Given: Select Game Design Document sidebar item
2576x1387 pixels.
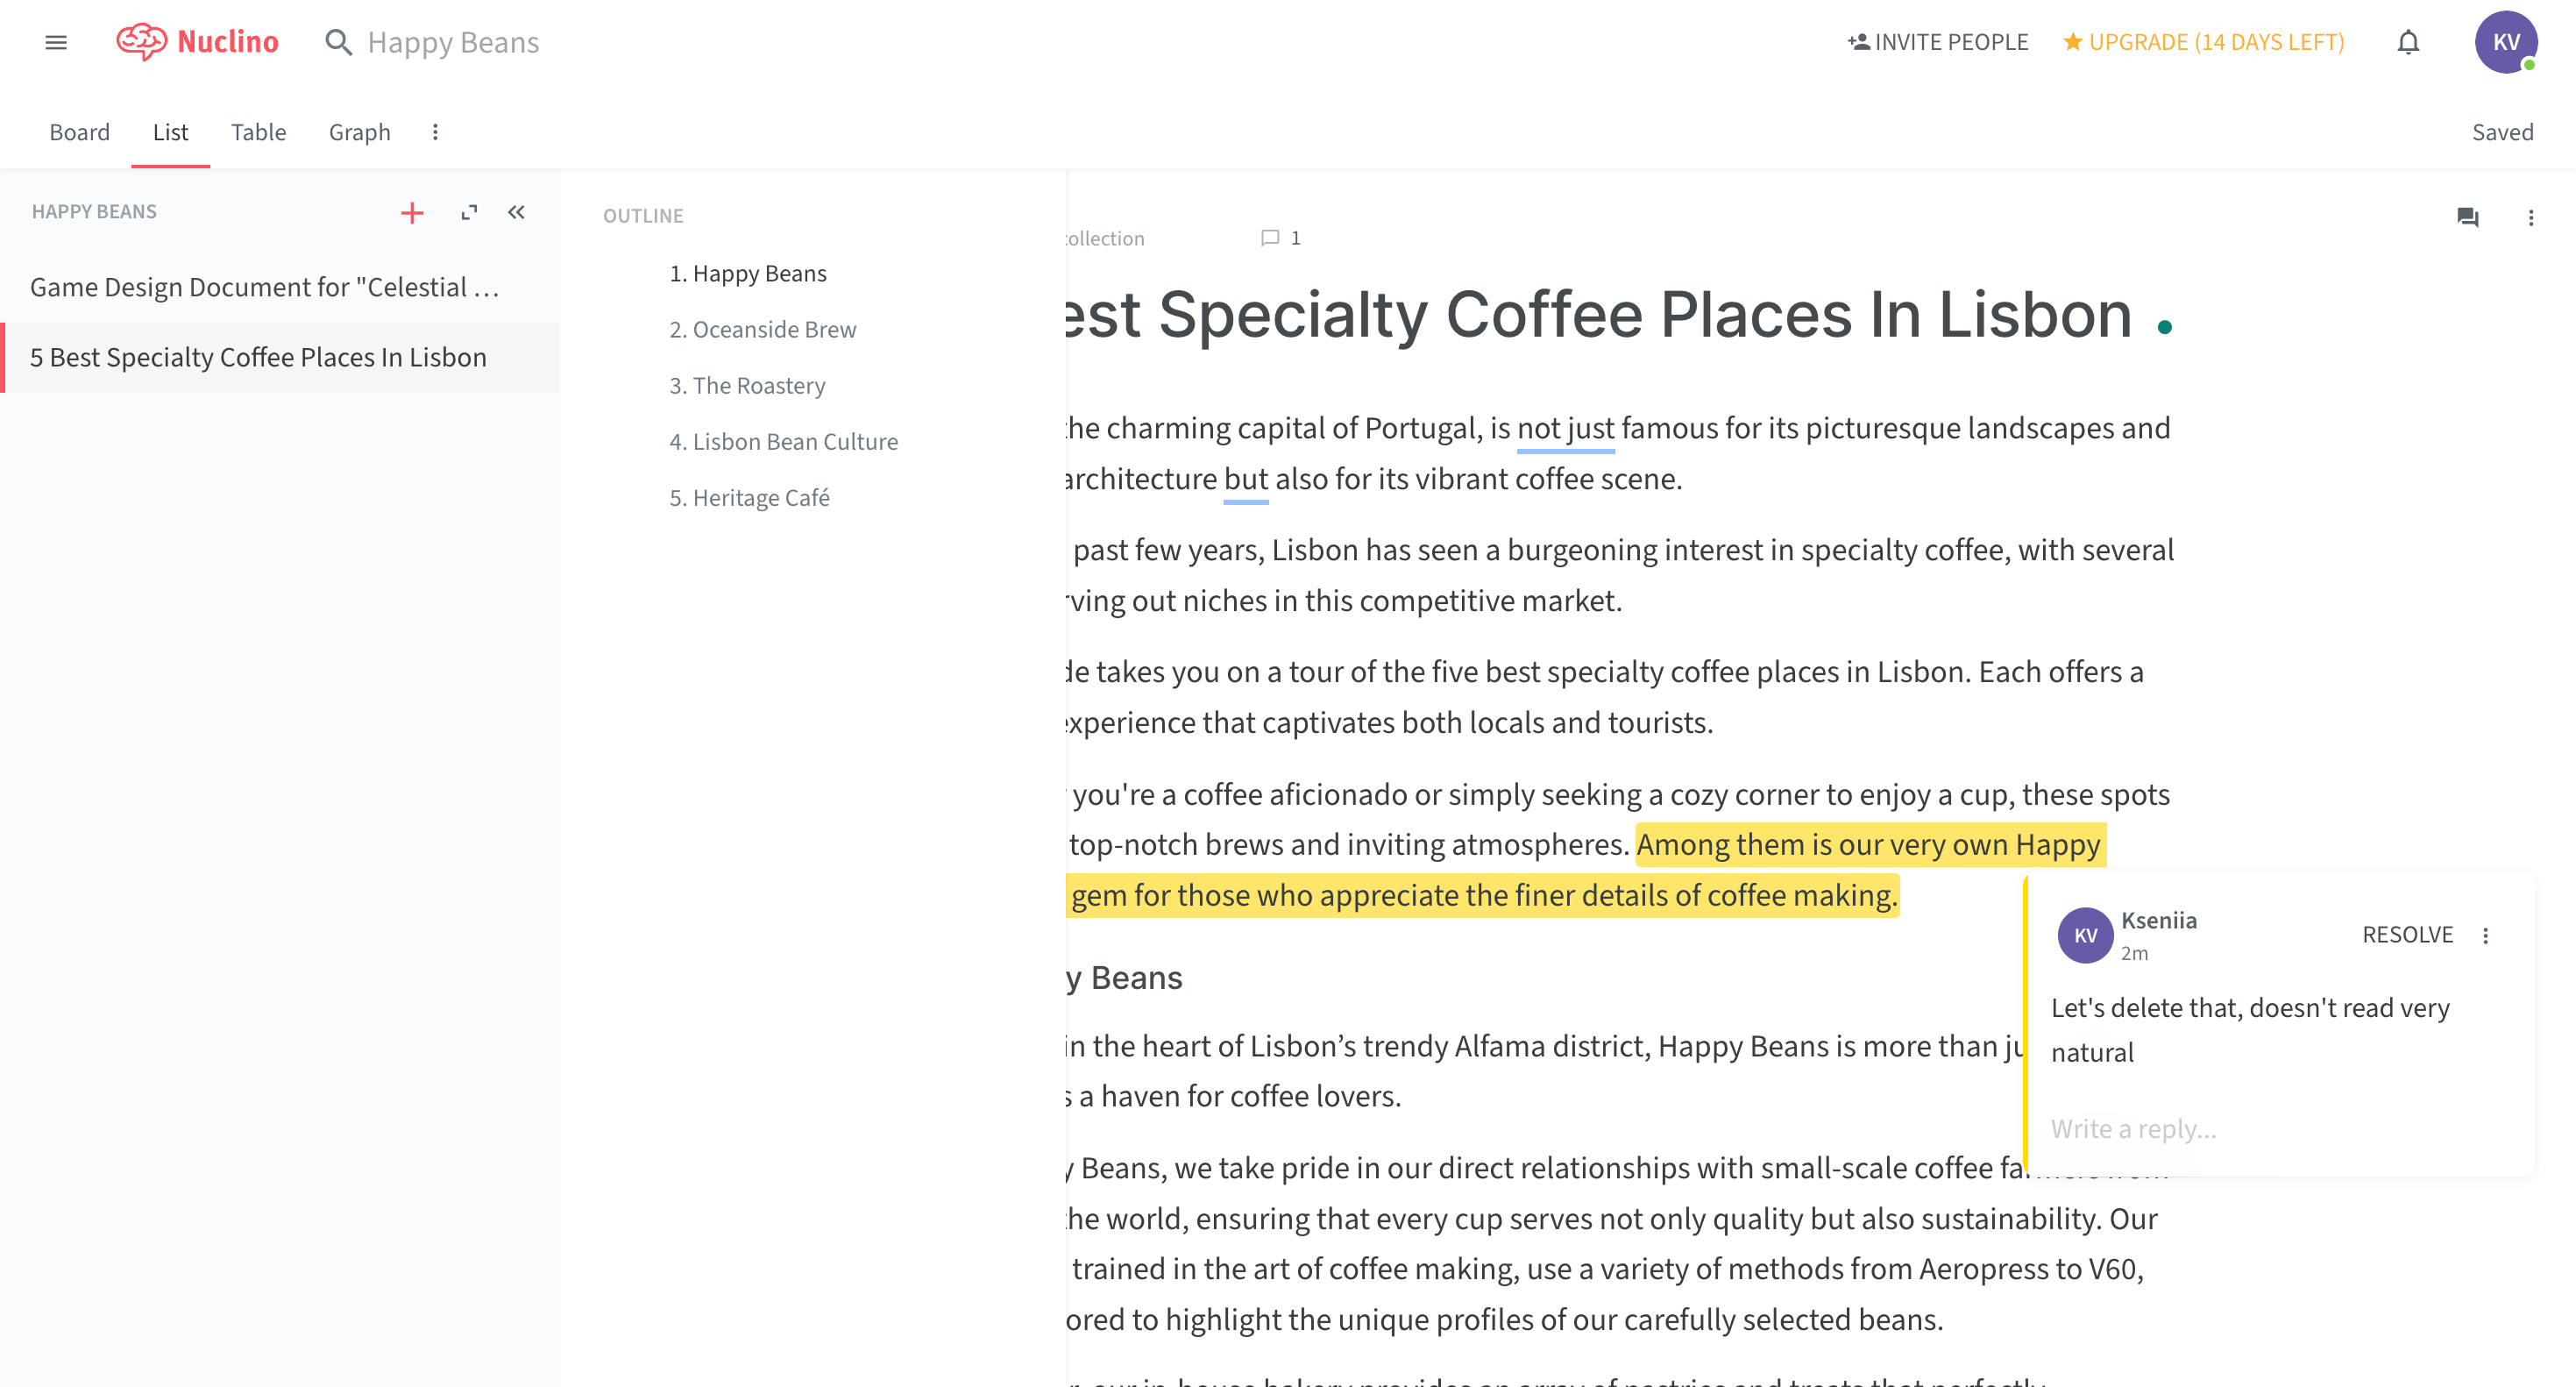Looking at the screenshot, I should pos(265,287).
